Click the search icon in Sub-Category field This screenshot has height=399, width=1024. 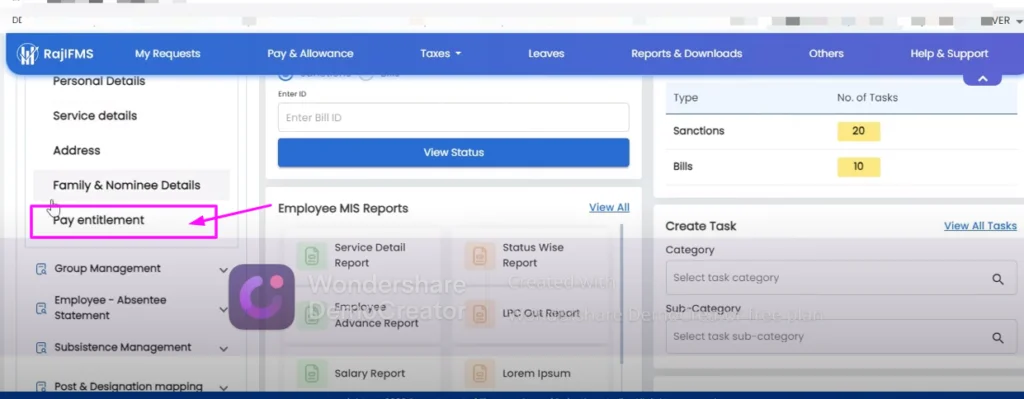pos(998,338)
